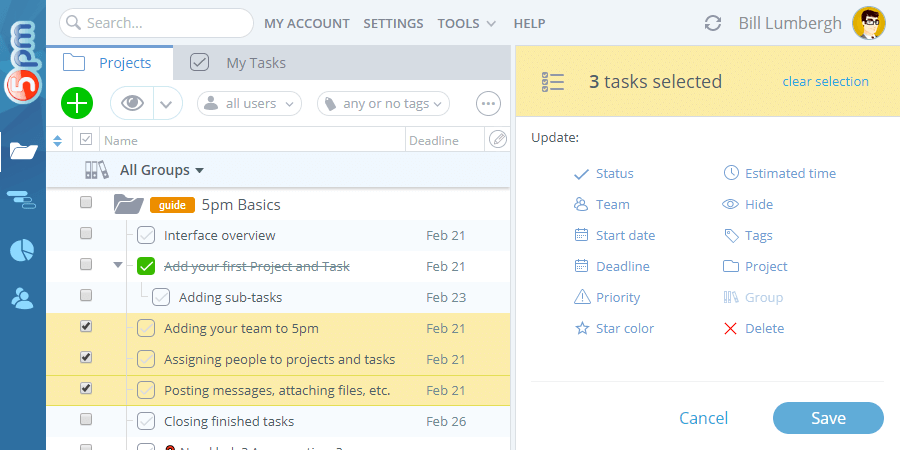Open the all users filter dropdown
This screenshot has width=900, height=450.
click(249, 104)
